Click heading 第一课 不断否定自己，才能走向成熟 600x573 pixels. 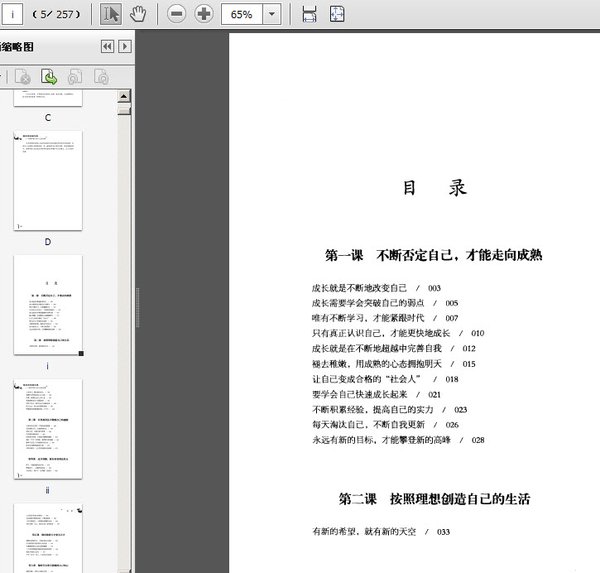click(434, 255)
